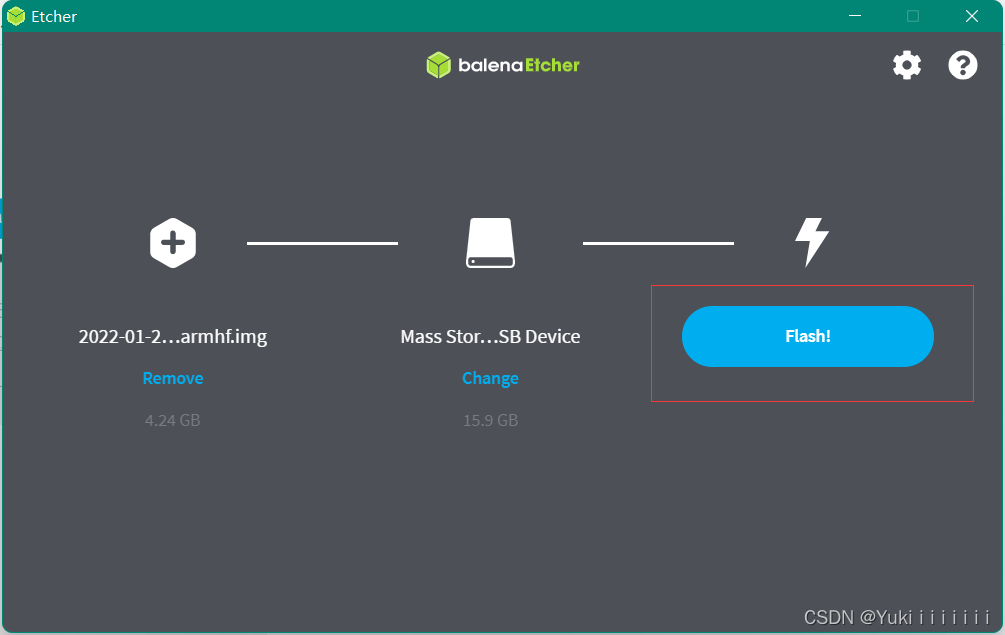Remove the selected image file
Screen dimensions: 1005x635
tap(173, 378)
